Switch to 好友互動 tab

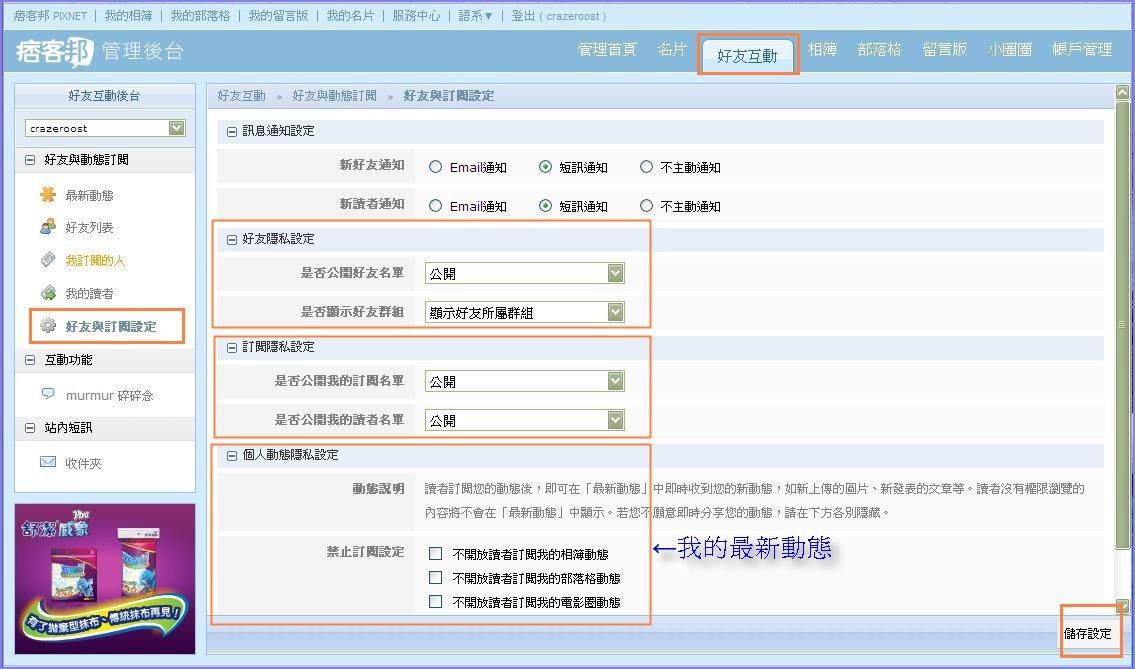point(747,55)
